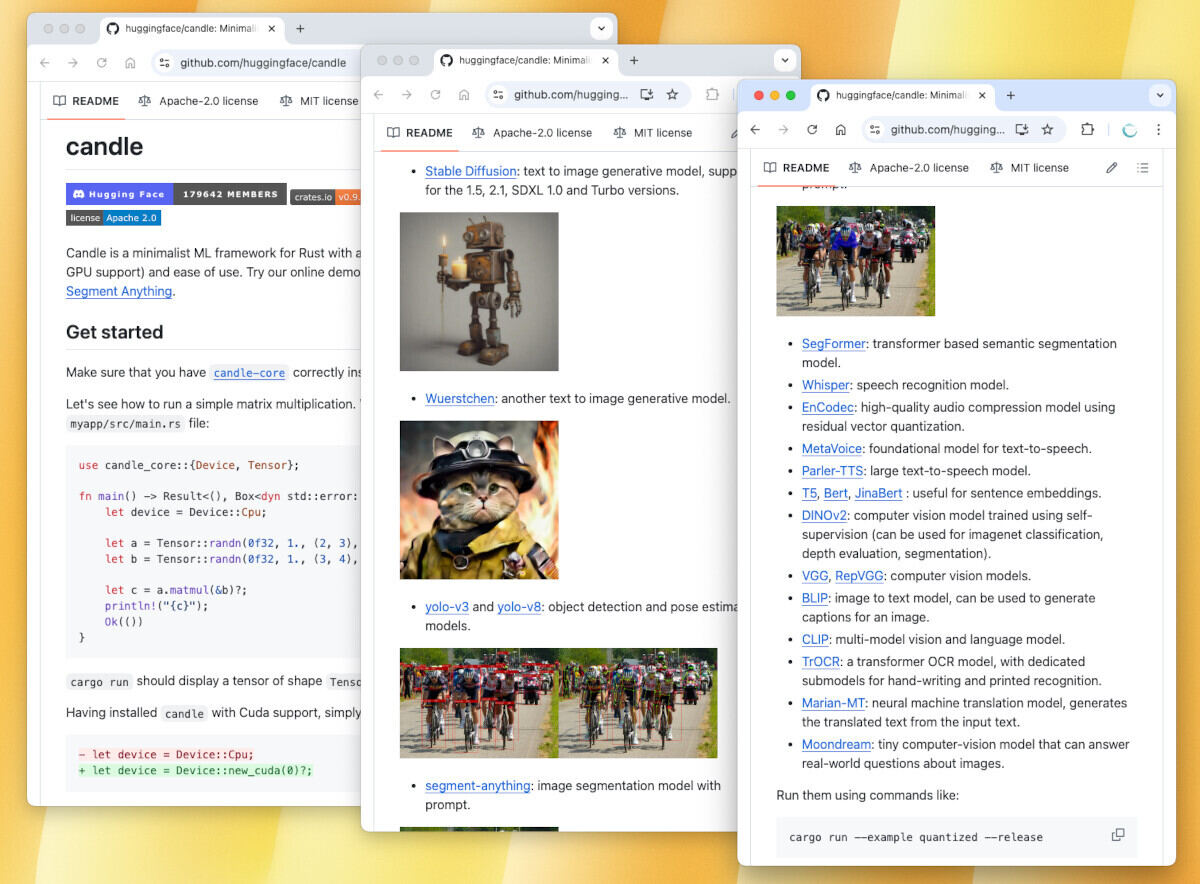Viewport: 1200px width, 884px height.
Task: Open the Whisper speech recognition link
Action: point(825,385)
